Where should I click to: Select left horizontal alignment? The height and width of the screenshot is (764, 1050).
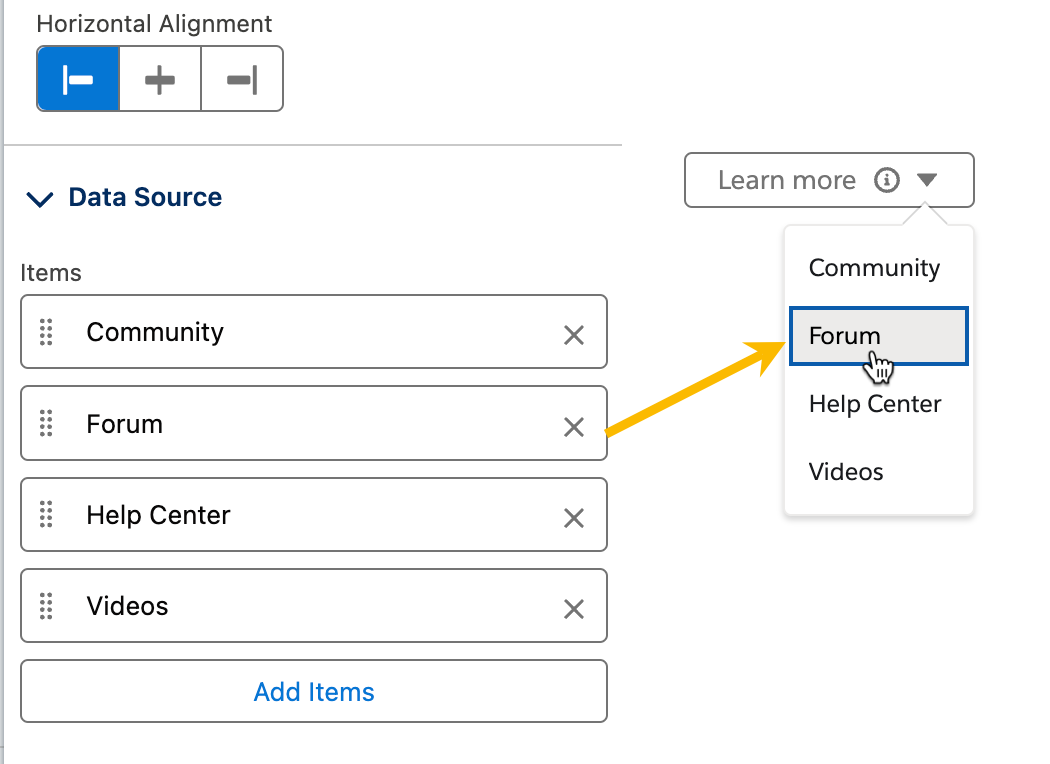point(78,79)
